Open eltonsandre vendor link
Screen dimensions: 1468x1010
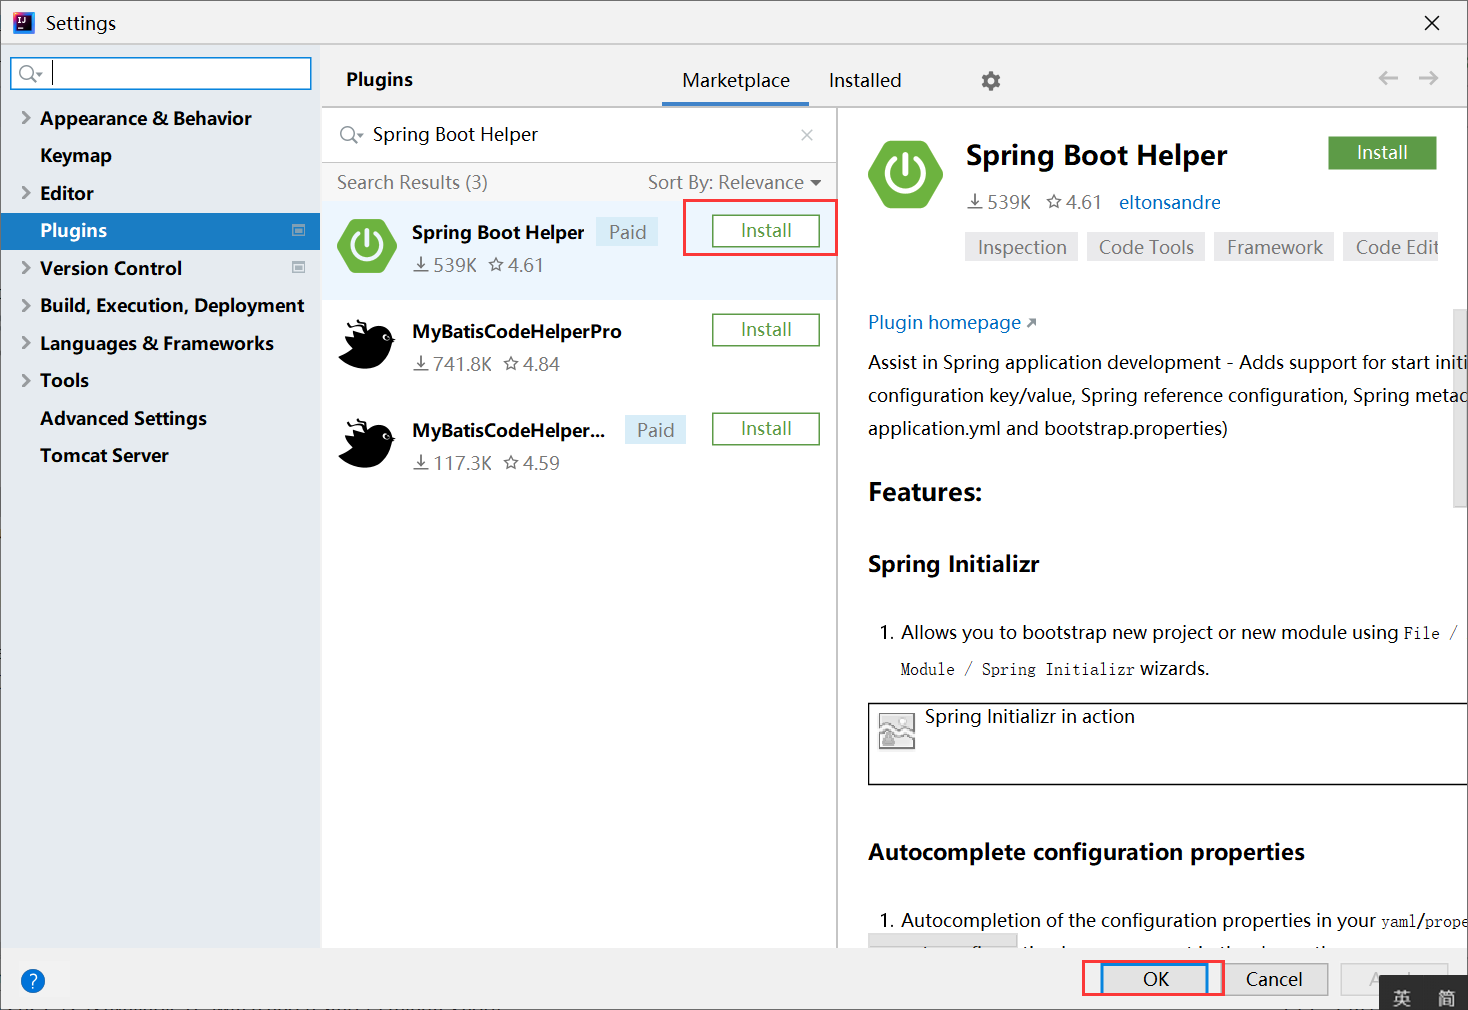pos(1170,202)
